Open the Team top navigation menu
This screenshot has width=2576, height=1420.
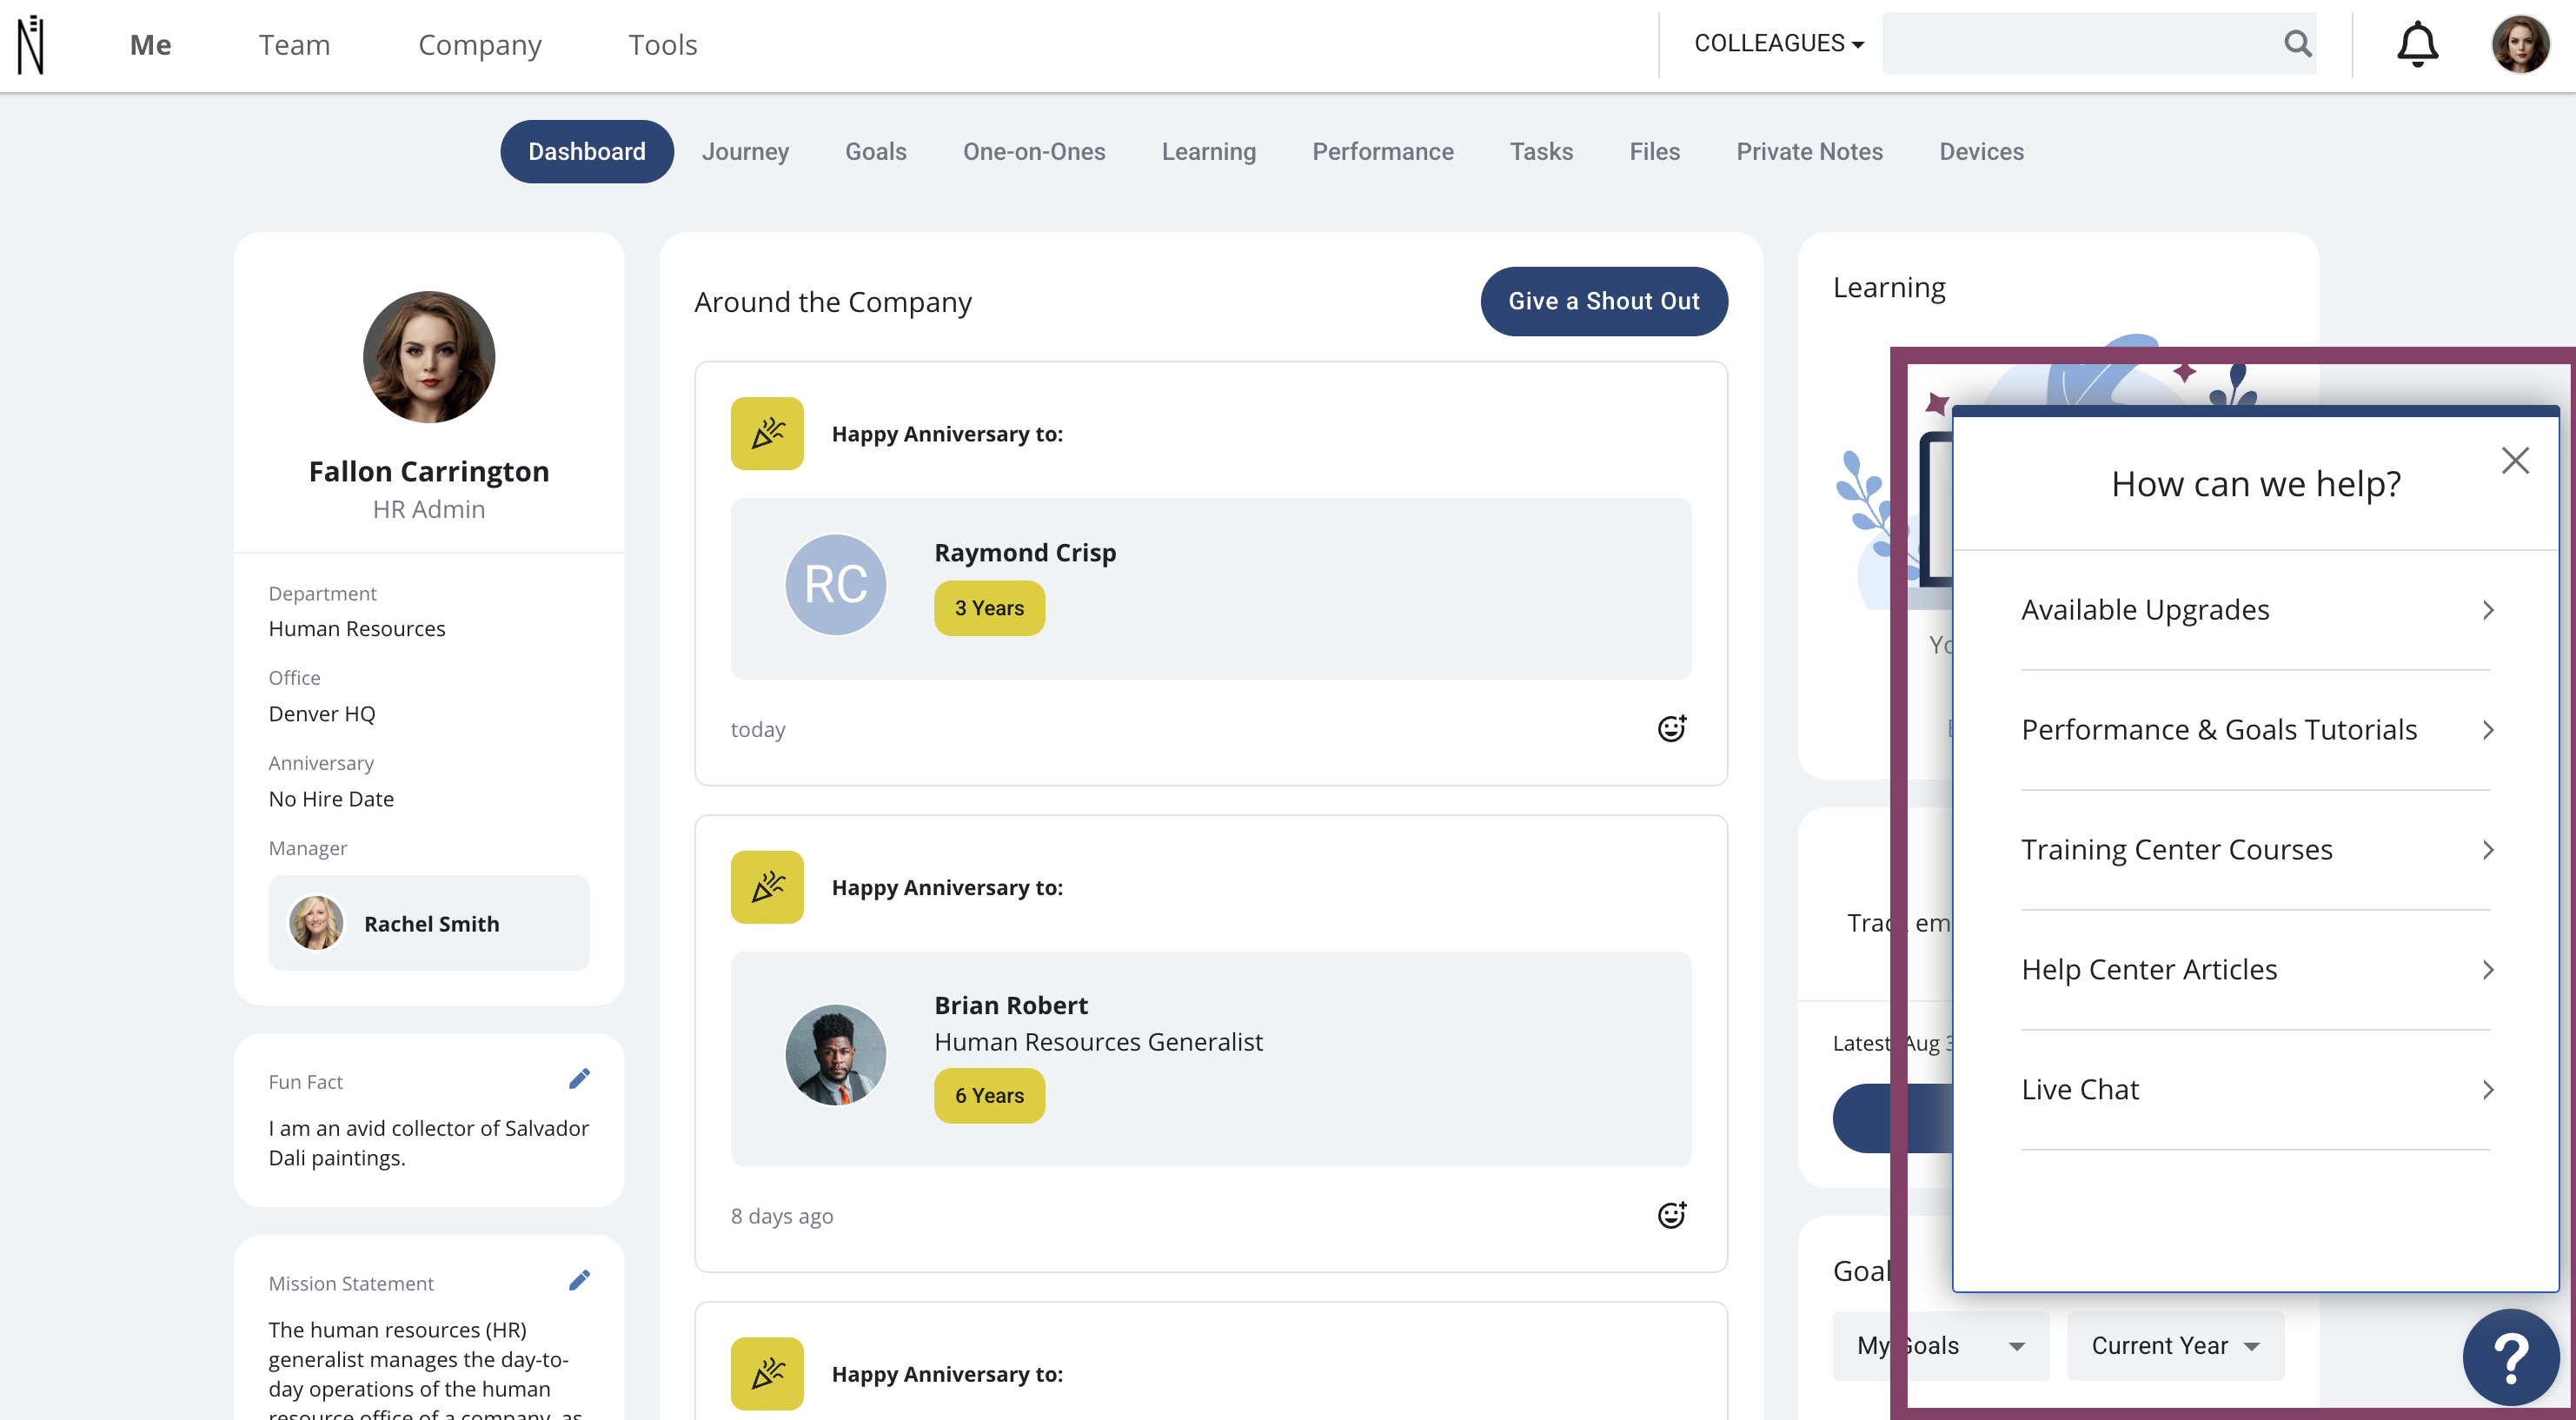point(294,45)
